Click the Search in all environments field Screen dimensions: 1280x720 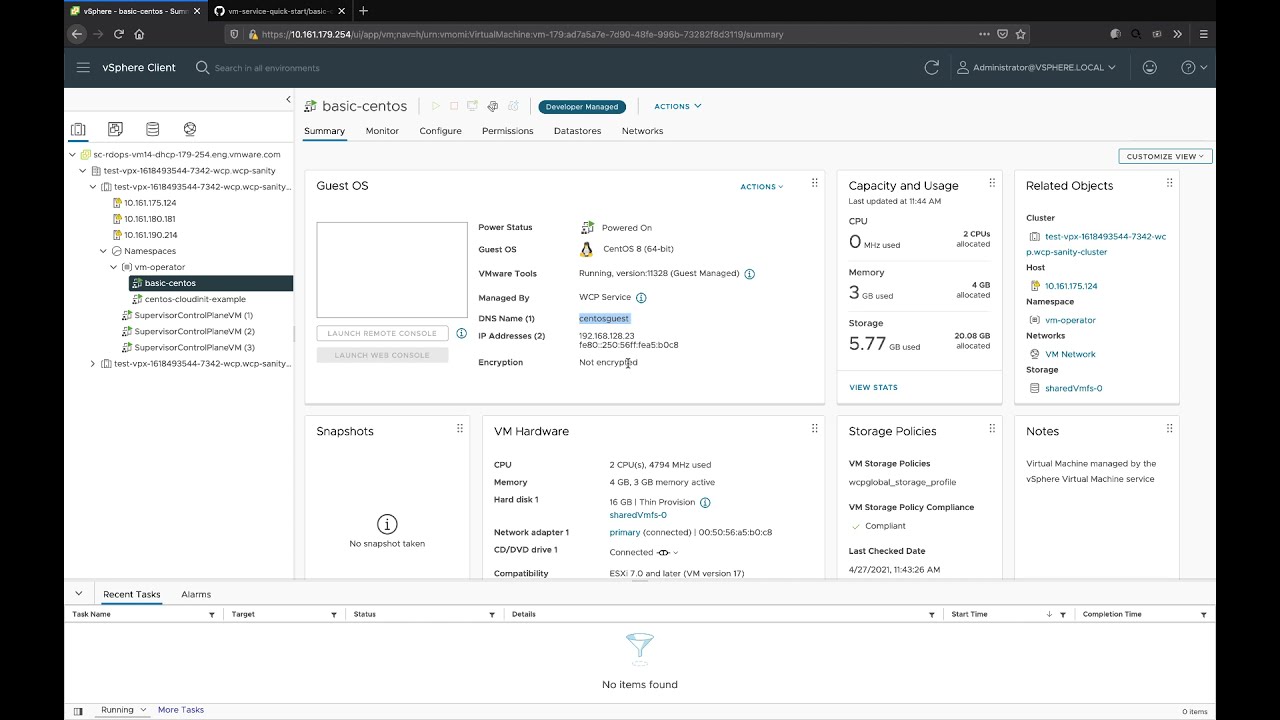267,68
